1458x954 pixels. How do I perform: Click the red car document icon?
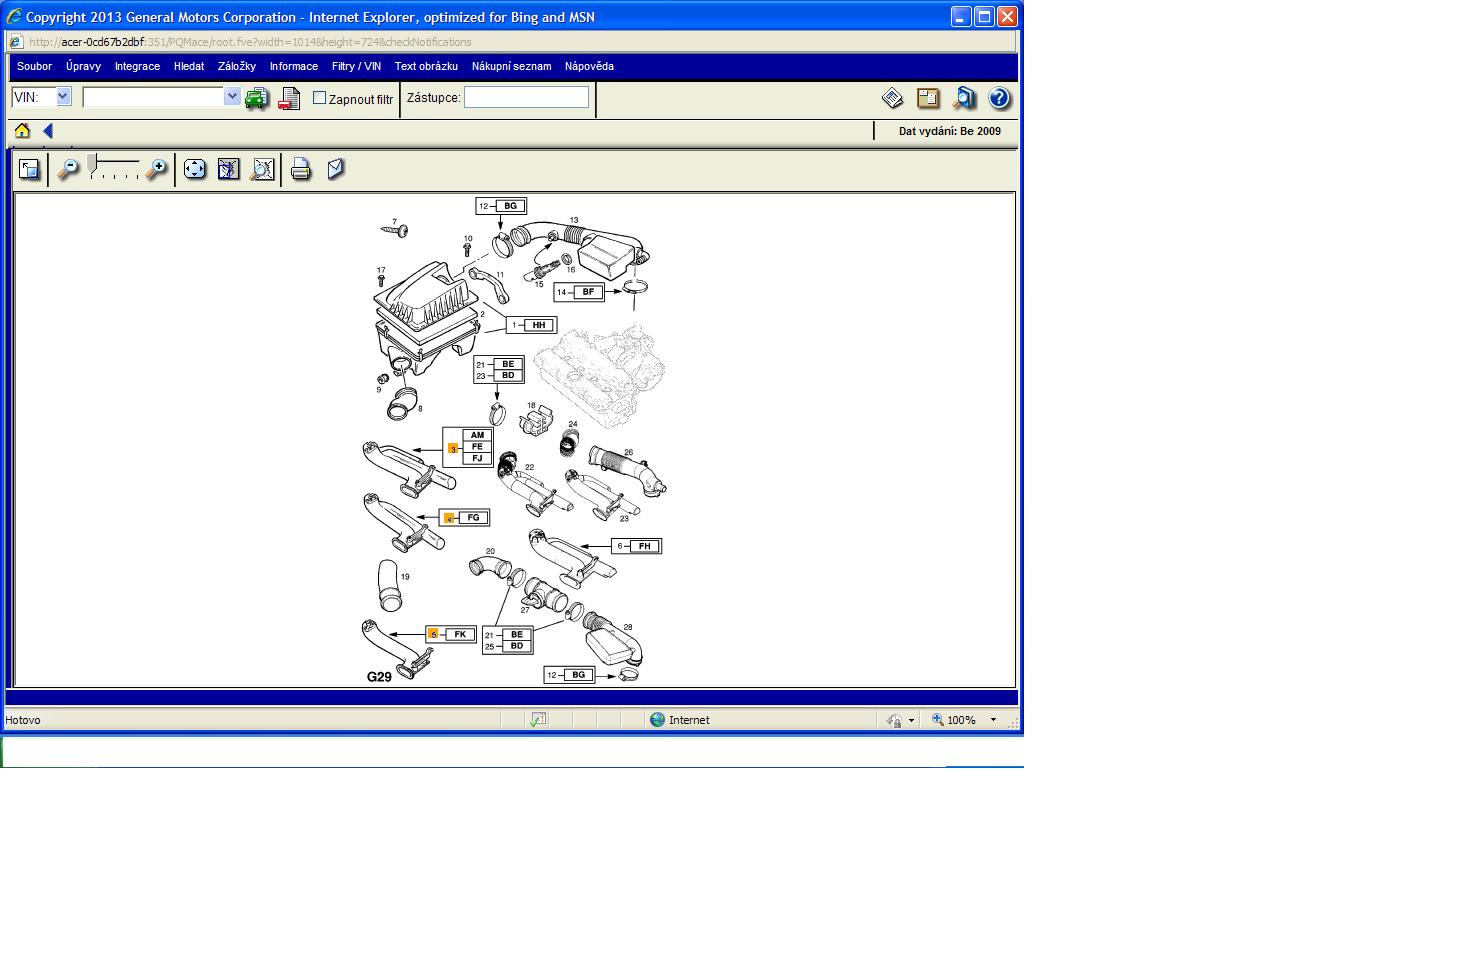(289, 98)
